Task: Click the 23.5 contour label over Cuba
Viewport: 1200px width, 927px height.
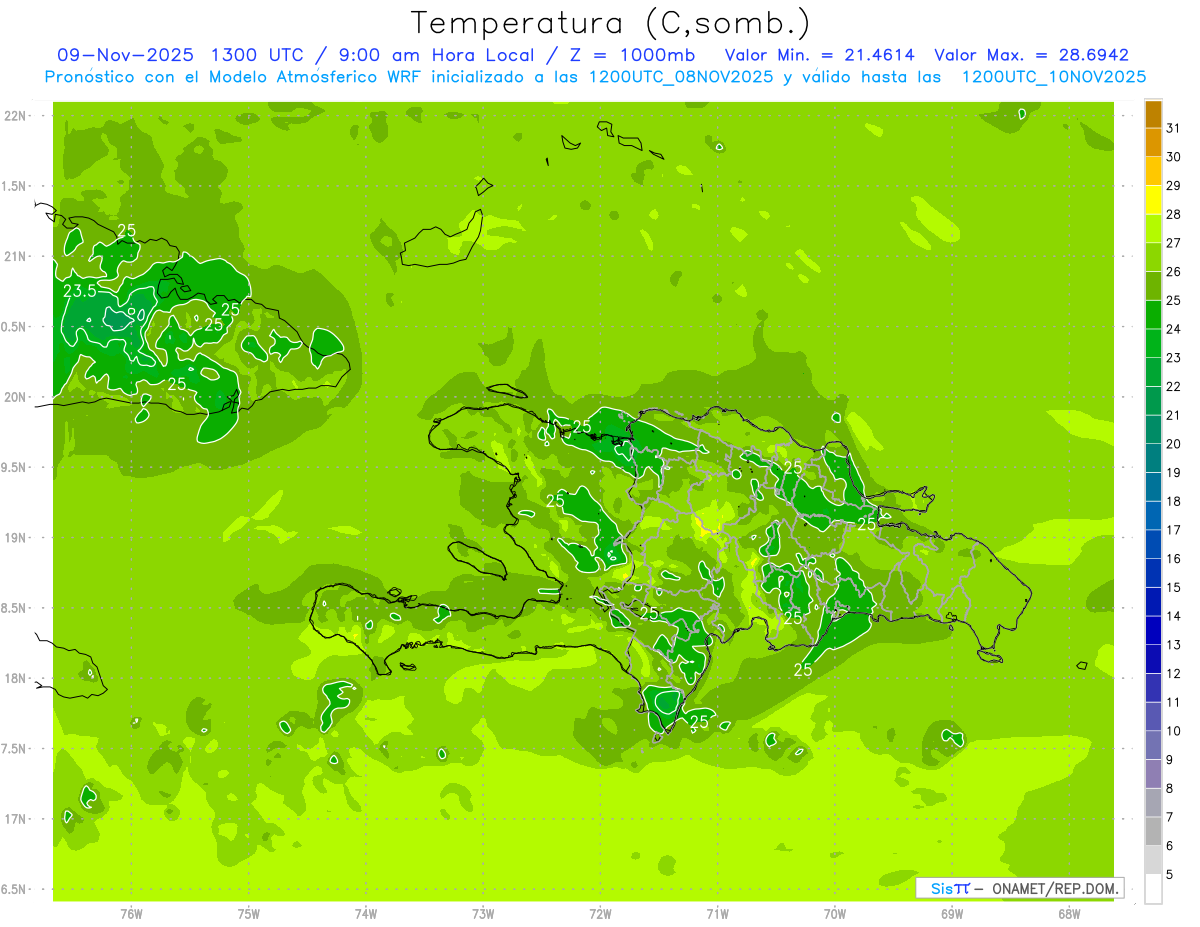Action: point(79,291)
